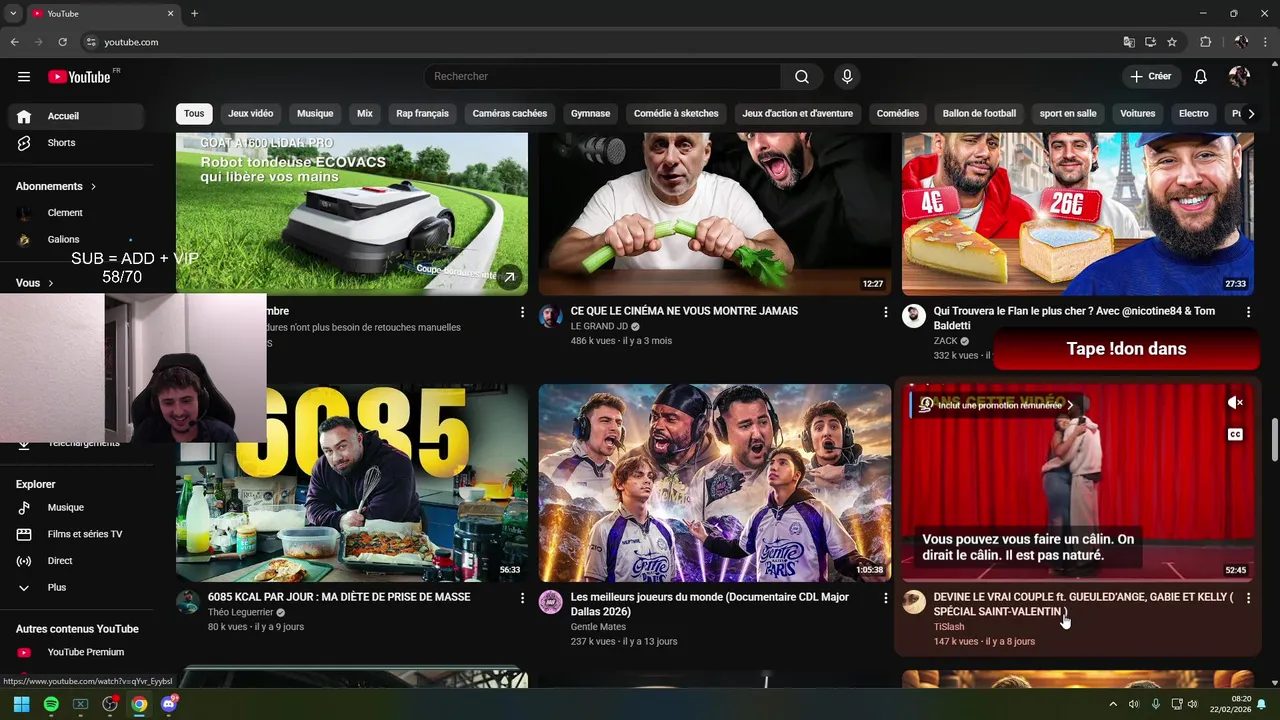Open Shorts in the sidebar
Screen dimensions: 1280x720
[x=76, y=143]
